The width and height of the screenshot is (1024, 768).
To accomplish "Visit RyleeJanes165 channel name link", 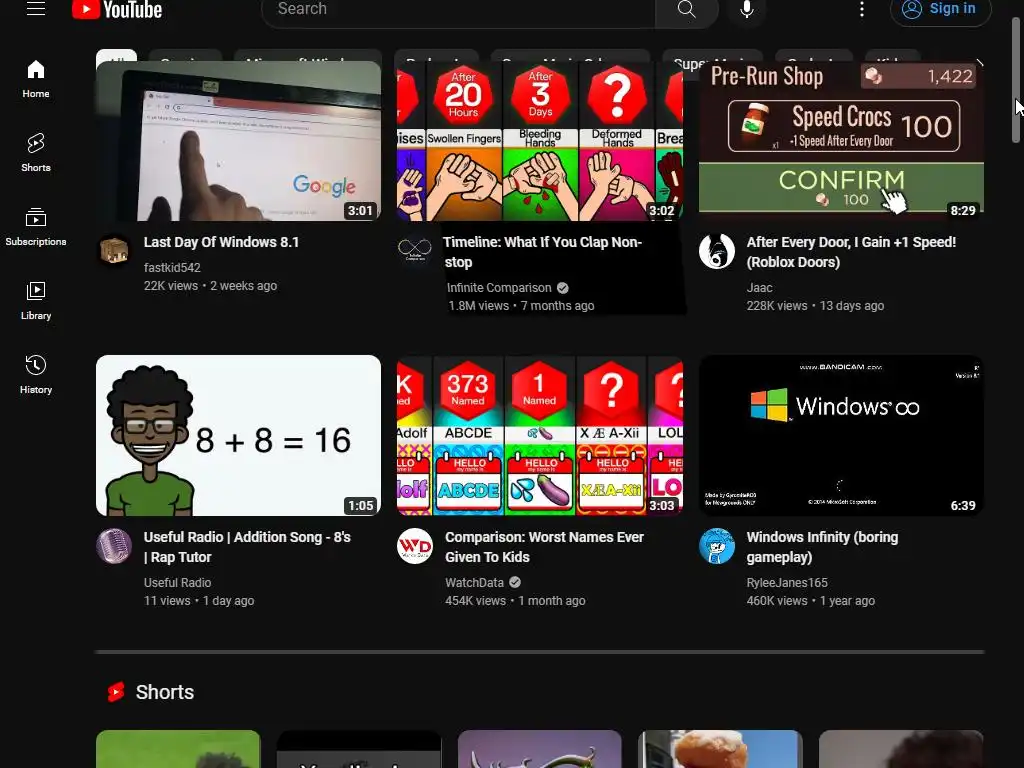I will (787, 583).
